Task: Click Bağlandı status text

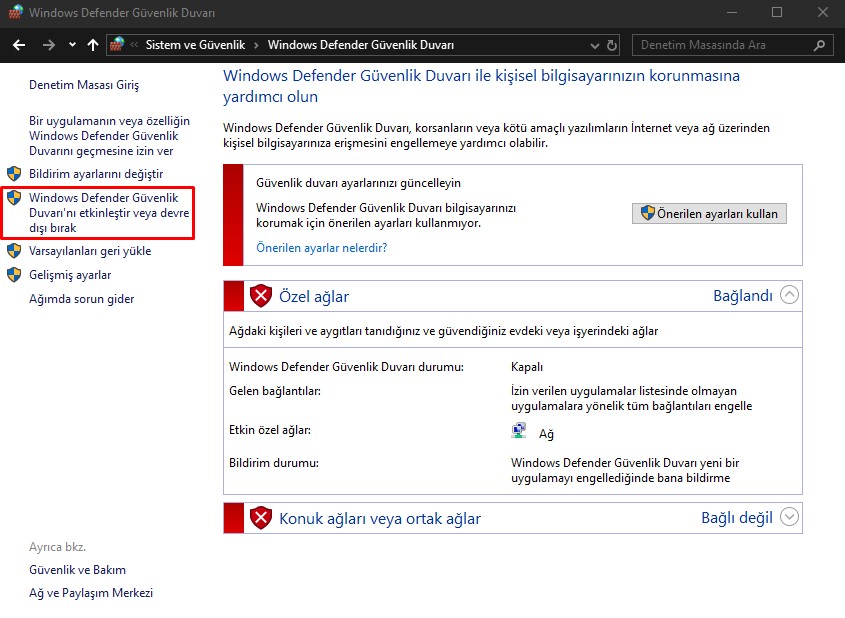Action: coord(743,296)
